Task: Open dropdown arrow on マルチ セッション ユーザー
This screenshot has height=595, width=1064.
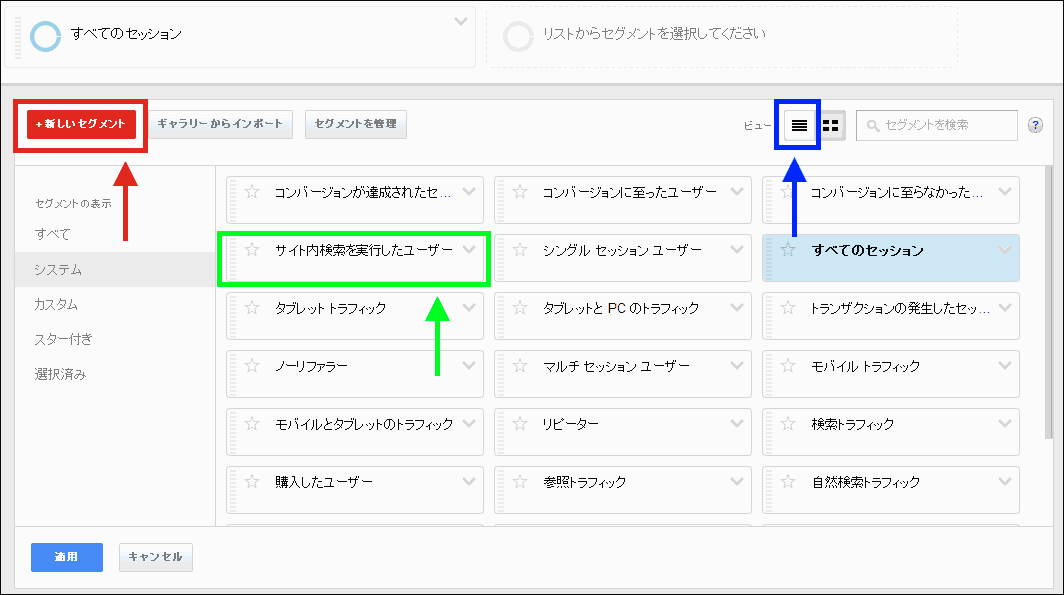Action: click(x=738, y=365)
